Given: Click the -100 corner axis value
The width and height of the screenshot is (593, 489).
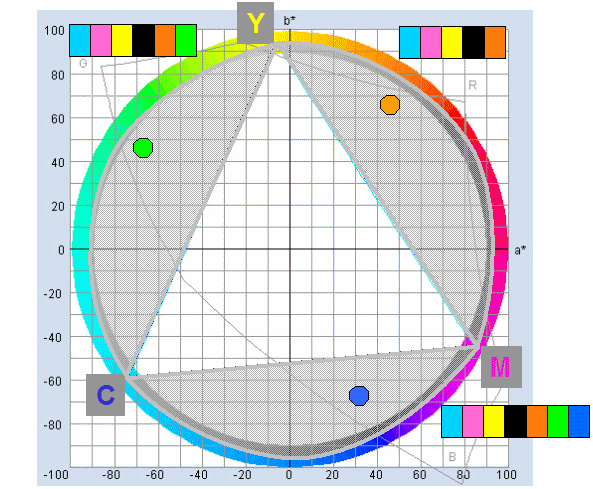Looking at the screenshot, I should point(56,475).
